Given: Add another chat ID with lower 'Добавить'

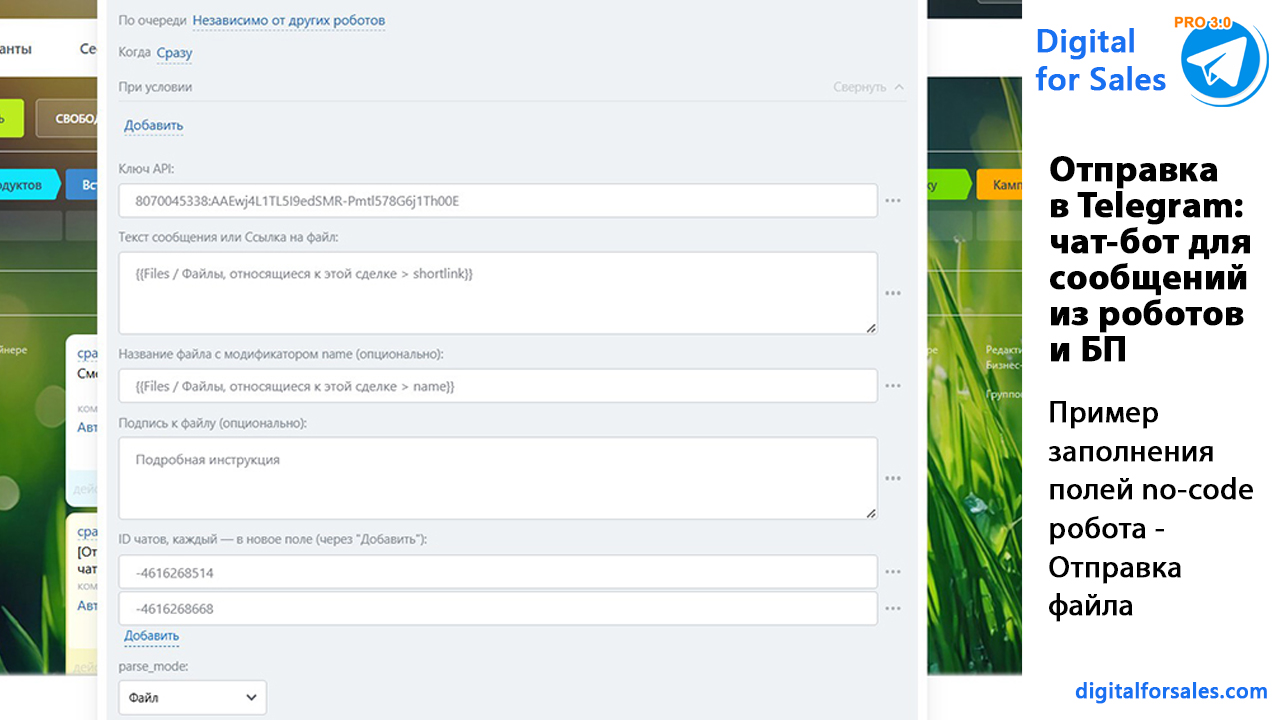Looking at the screenshot, I should pos(152,636).
